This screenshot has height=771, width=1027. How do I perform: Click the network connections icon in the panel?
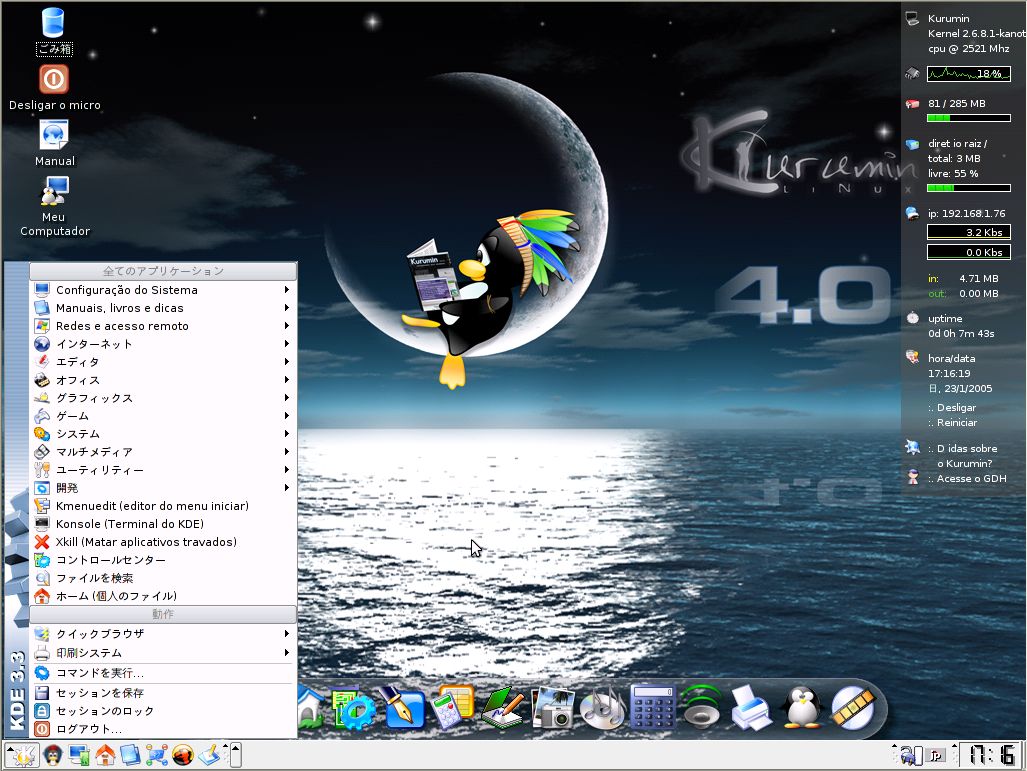click(157, 755)
